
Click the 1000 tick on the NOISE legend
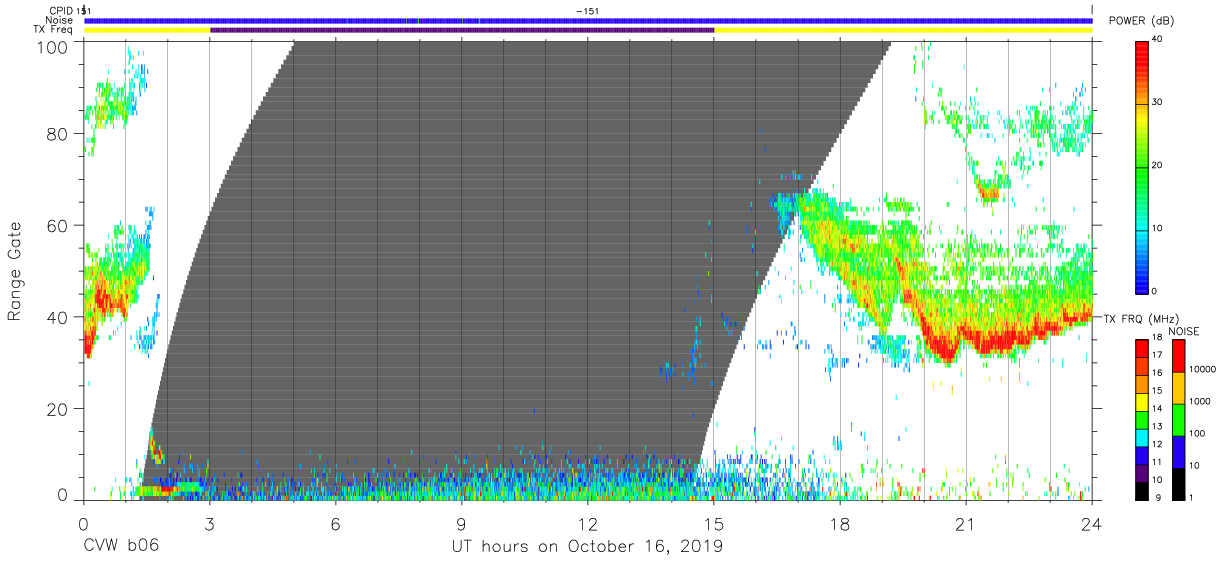tap(1199, 400)
